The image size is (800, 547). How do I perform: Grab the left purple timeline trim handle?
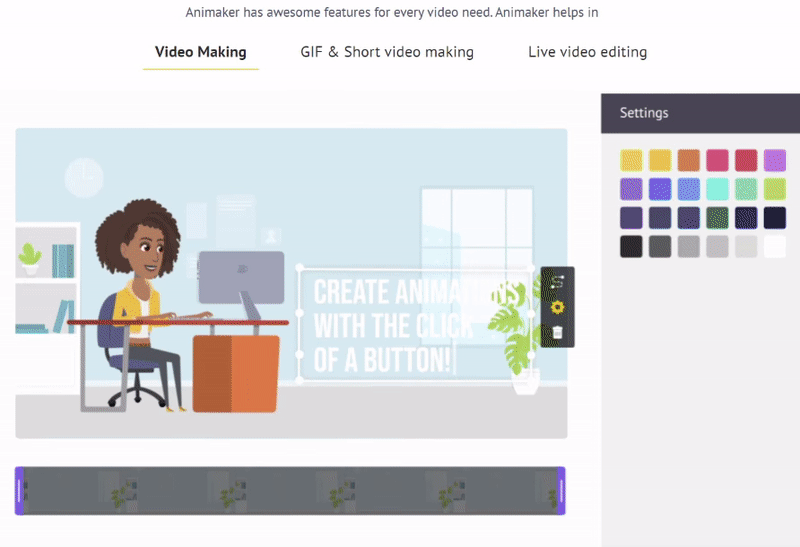(x=19, y=491)
